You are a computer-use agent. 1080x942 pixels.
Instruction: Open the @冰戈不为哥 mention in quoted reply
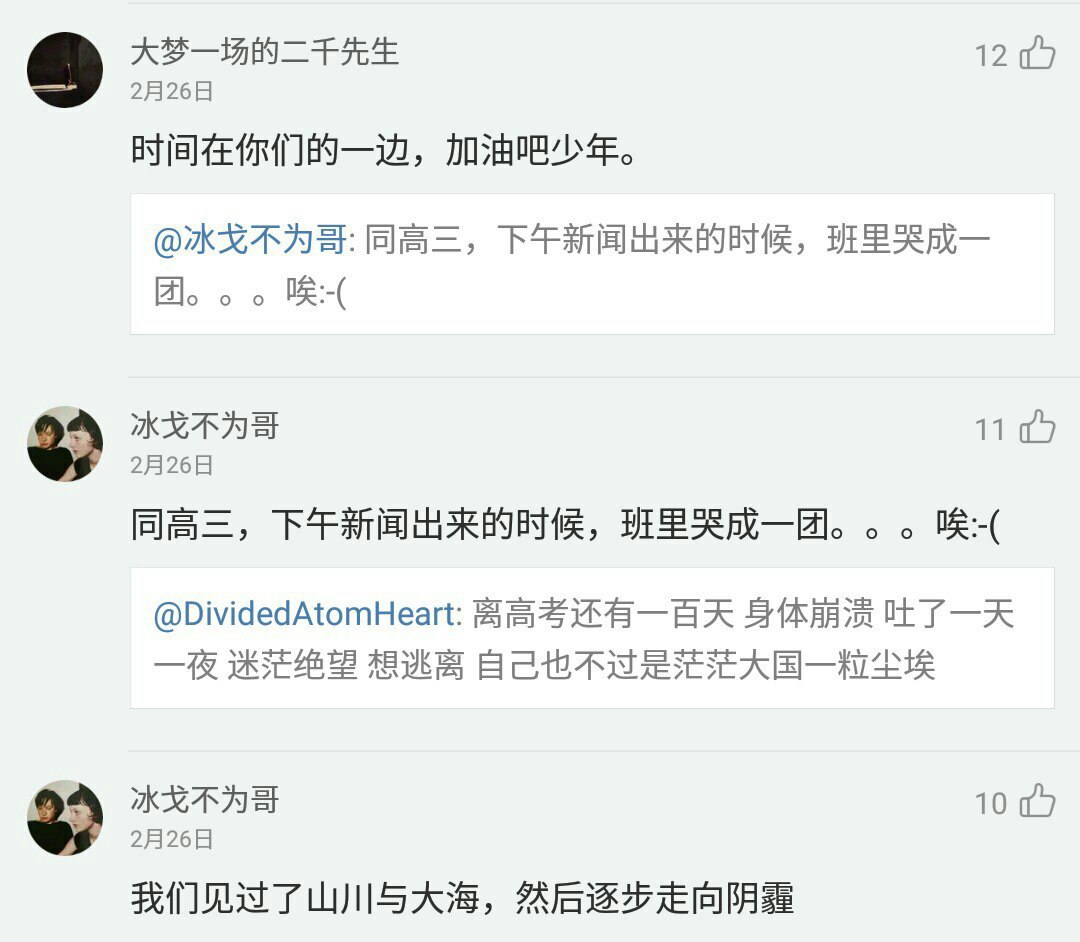(x=251, y=241)
